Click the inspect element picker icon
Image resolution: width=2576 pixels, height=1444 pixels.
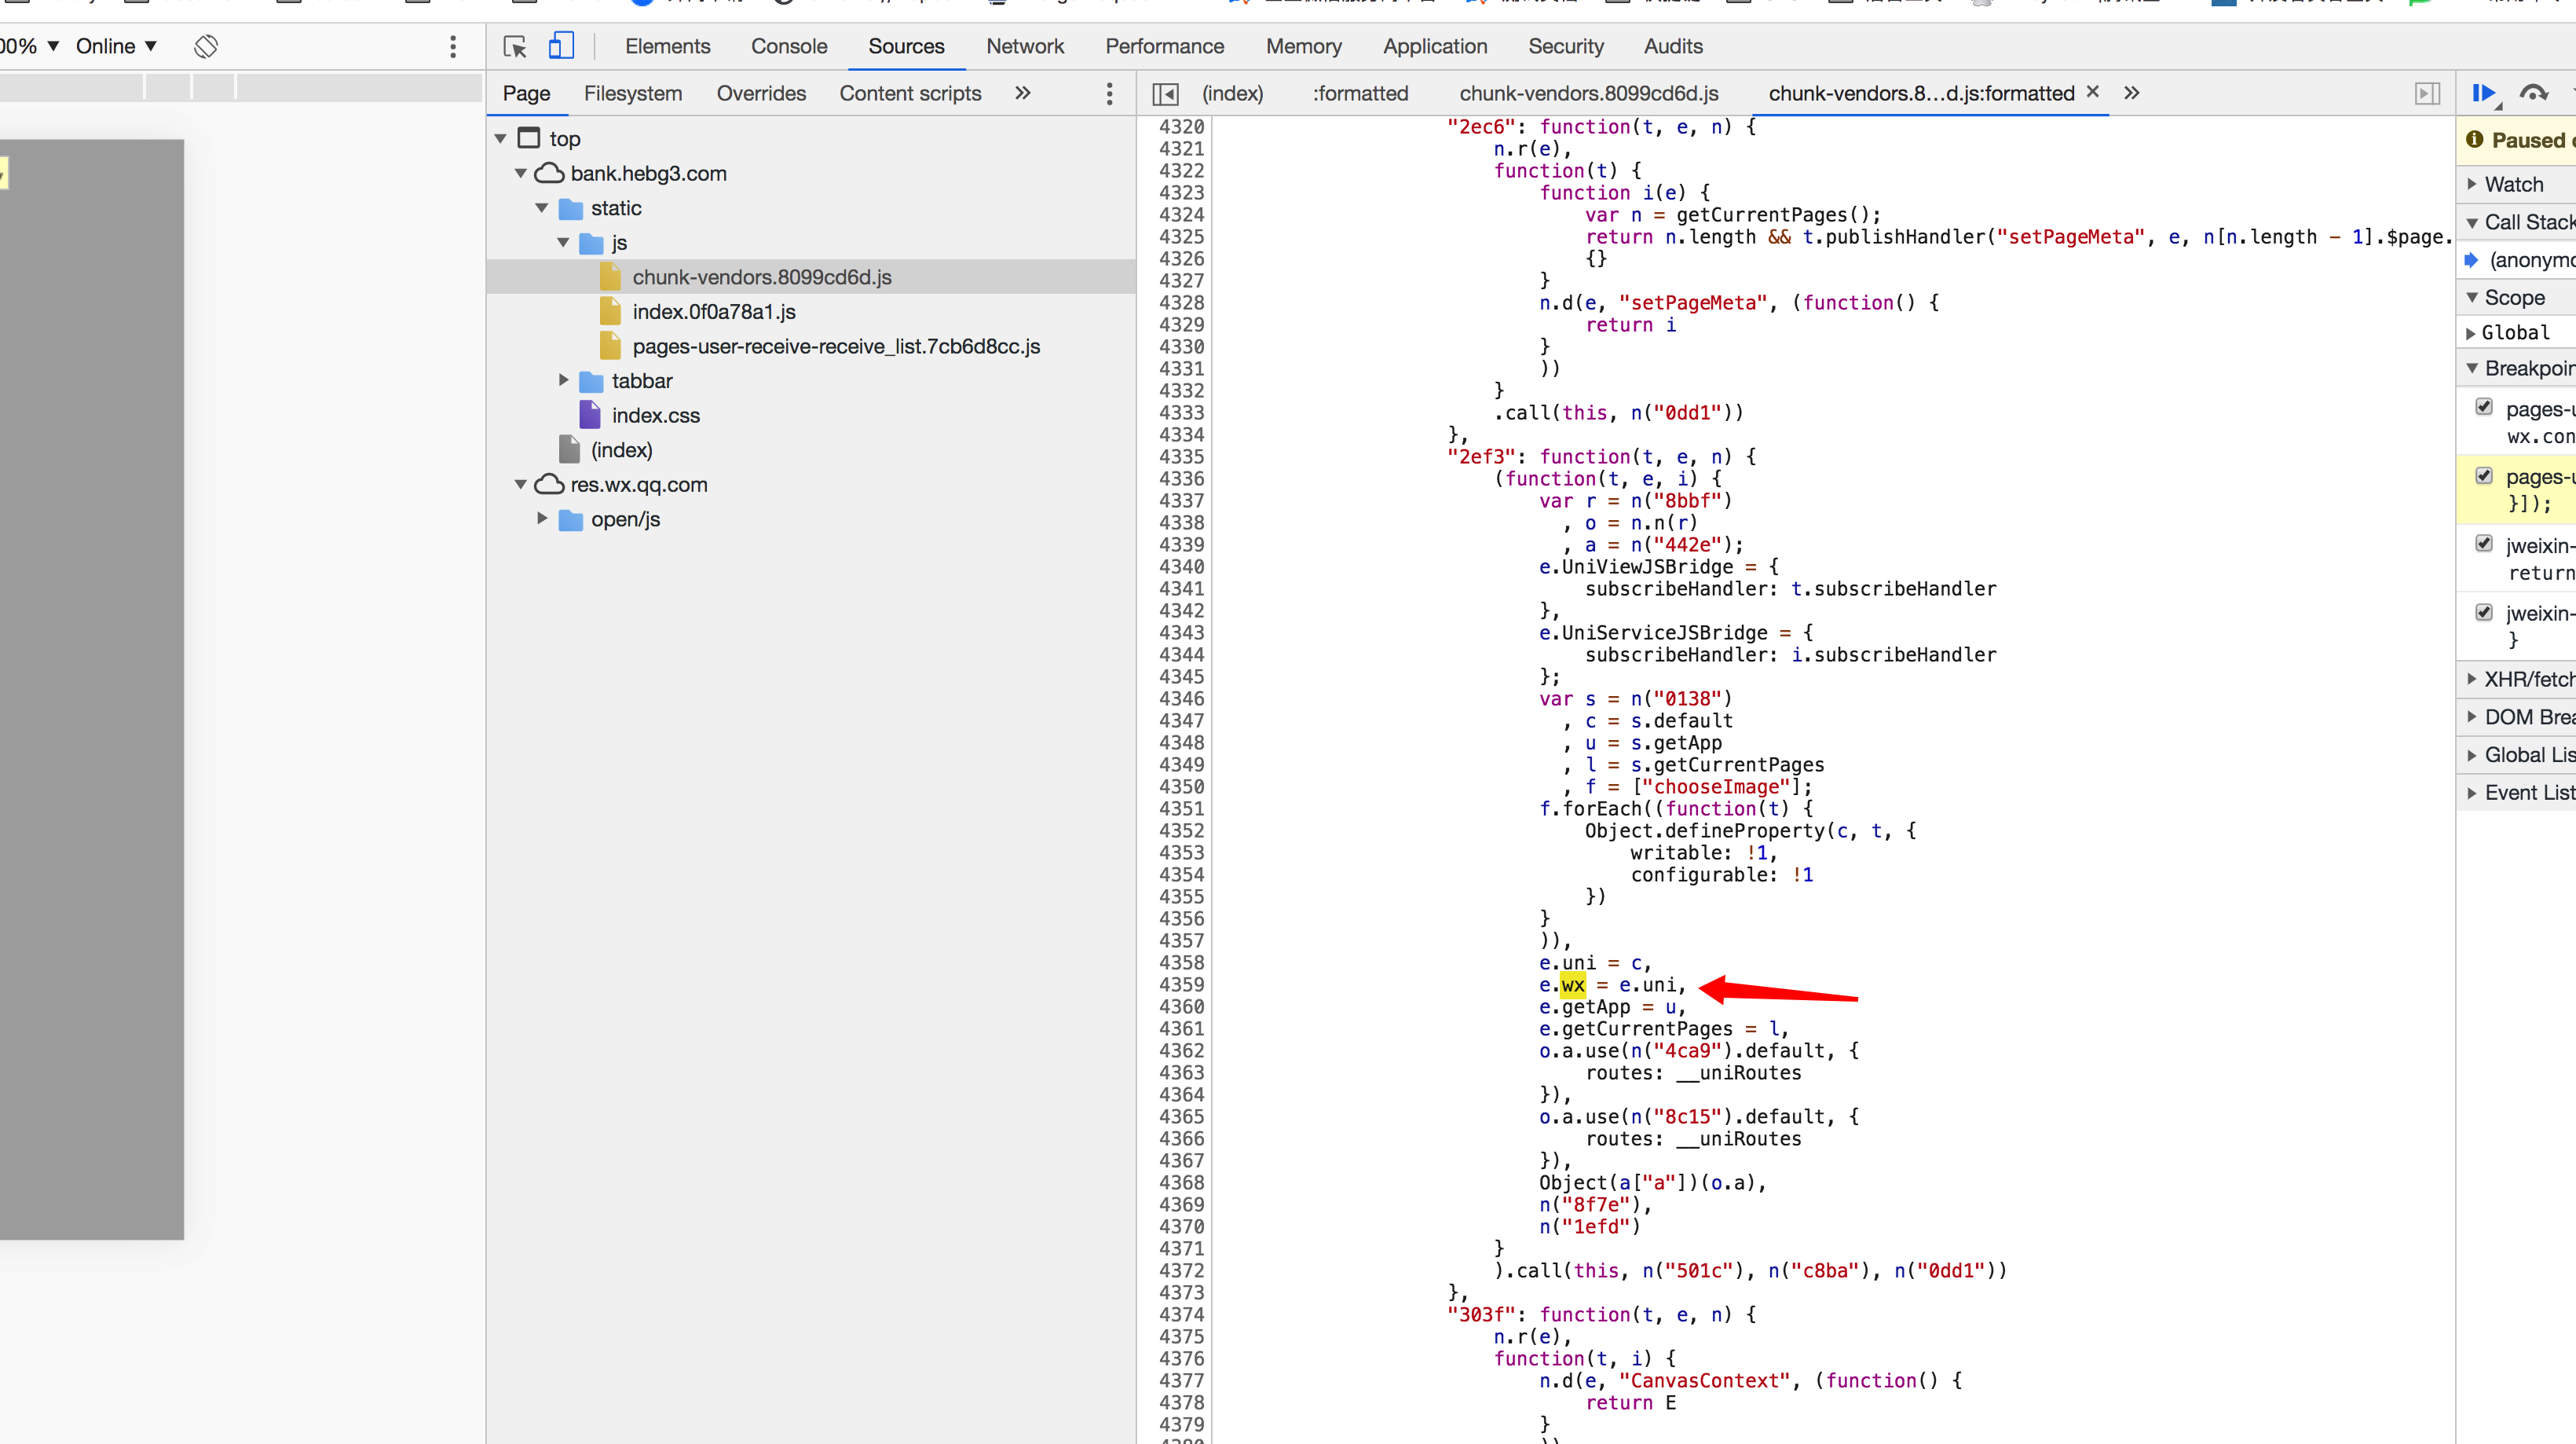514,46
